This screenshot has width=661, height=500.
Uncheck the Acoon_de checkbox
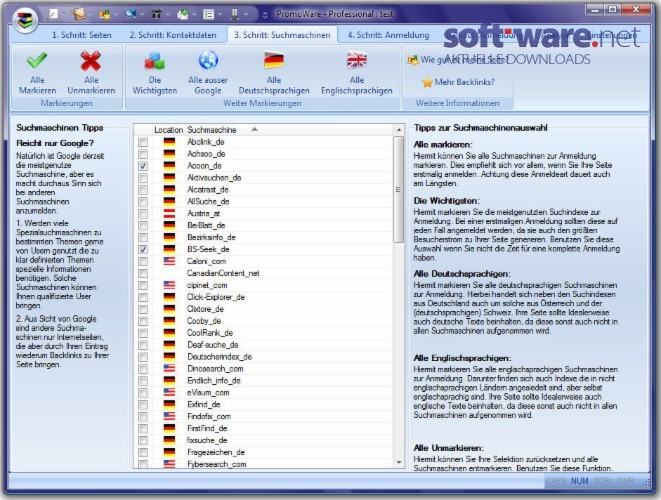[x=143, y=166]
